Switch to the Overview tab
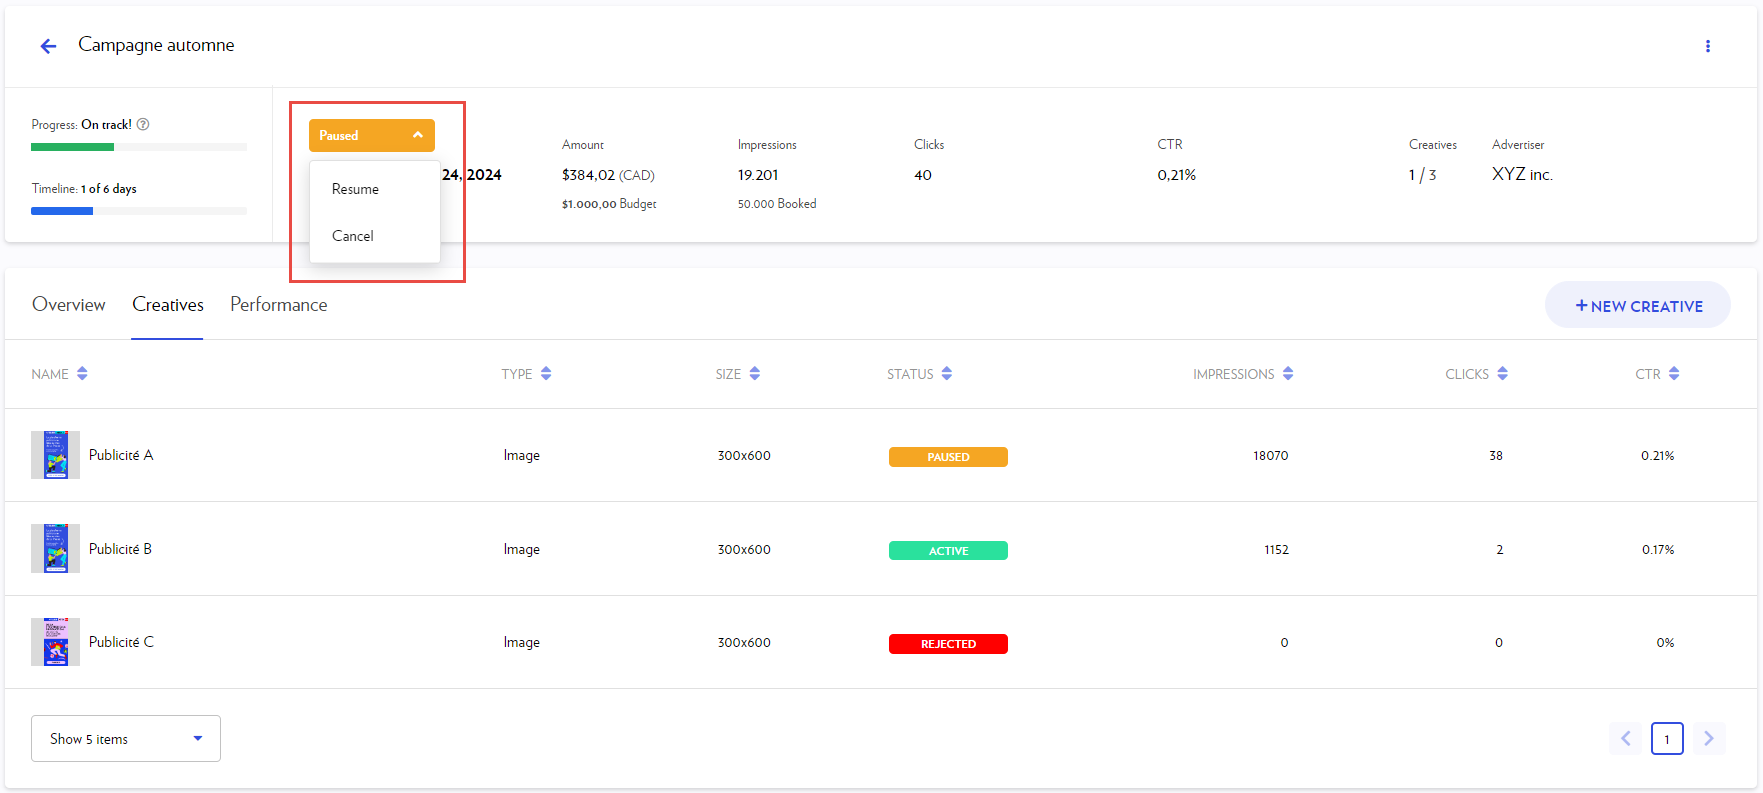Screen dimensions: 1763x793 (68, 305)
